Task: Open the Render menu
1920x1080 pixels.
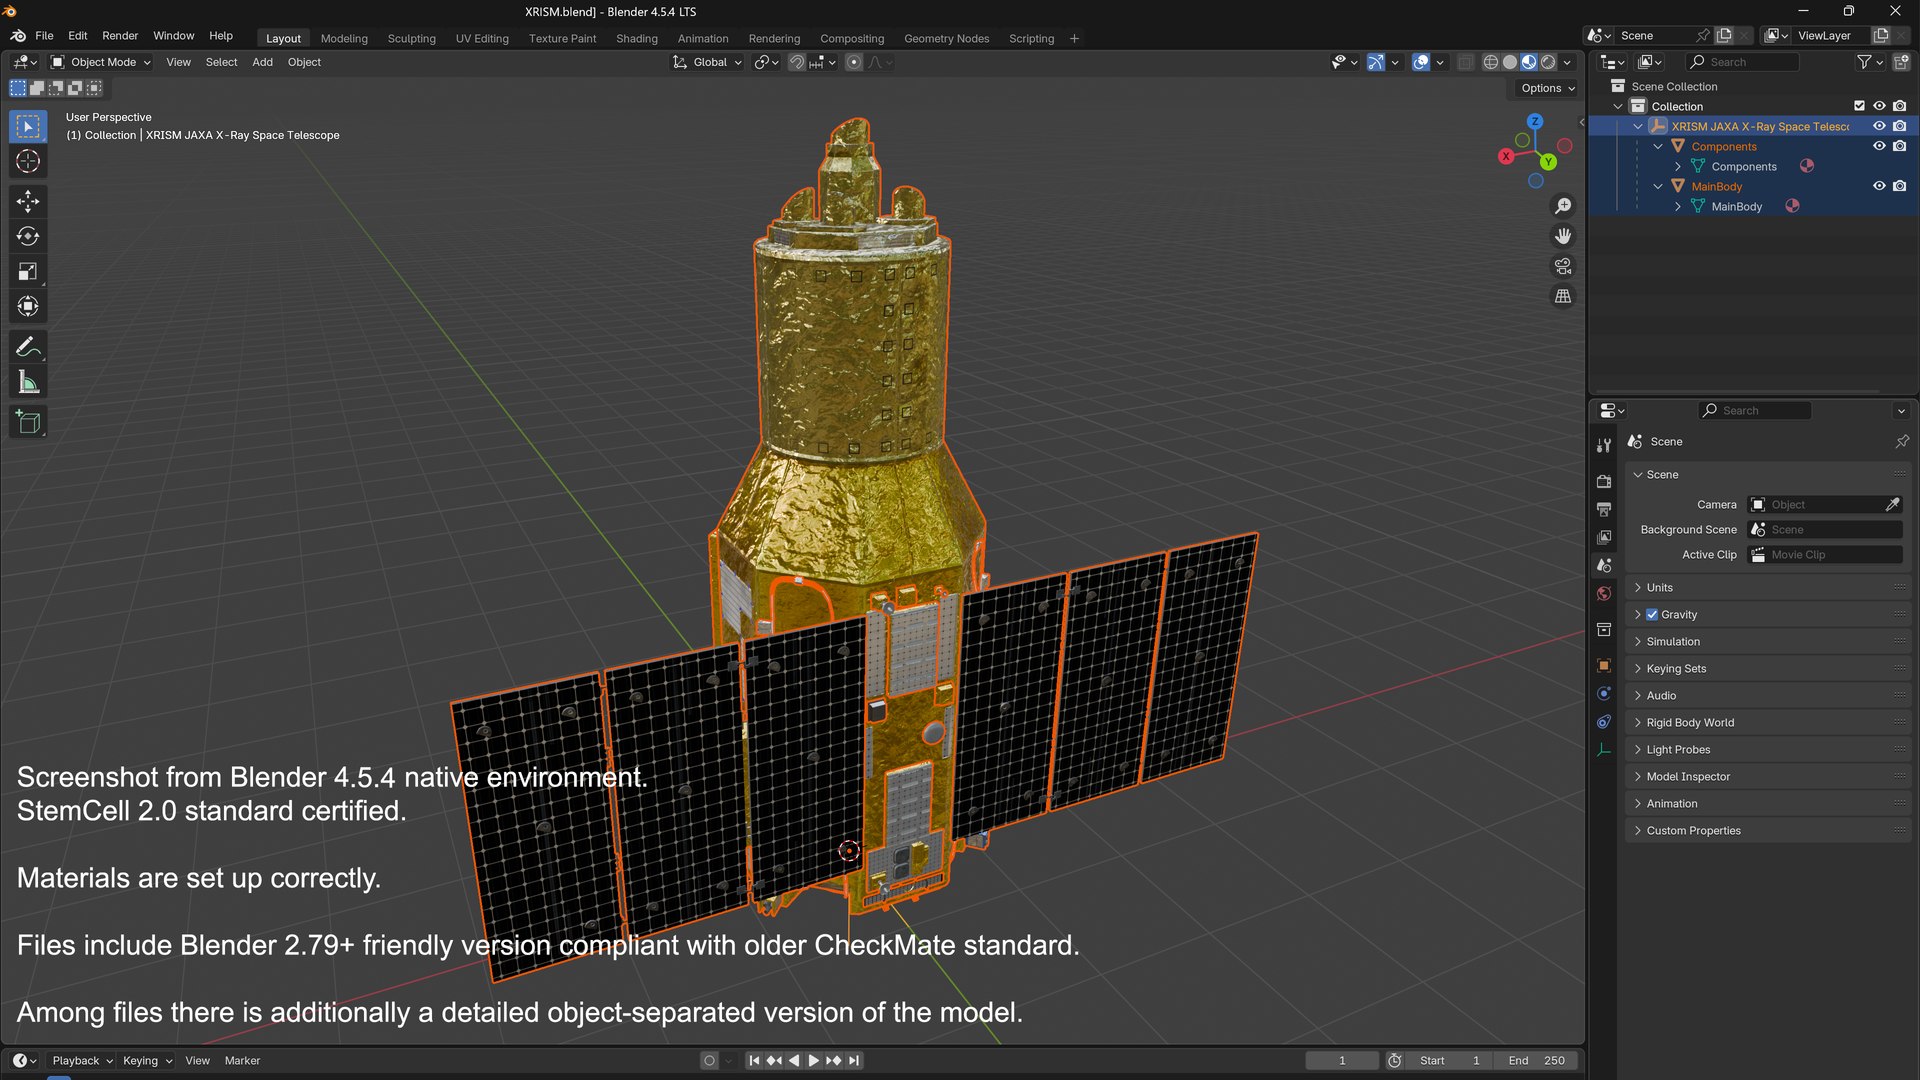Action: click(x=120, y=36)
